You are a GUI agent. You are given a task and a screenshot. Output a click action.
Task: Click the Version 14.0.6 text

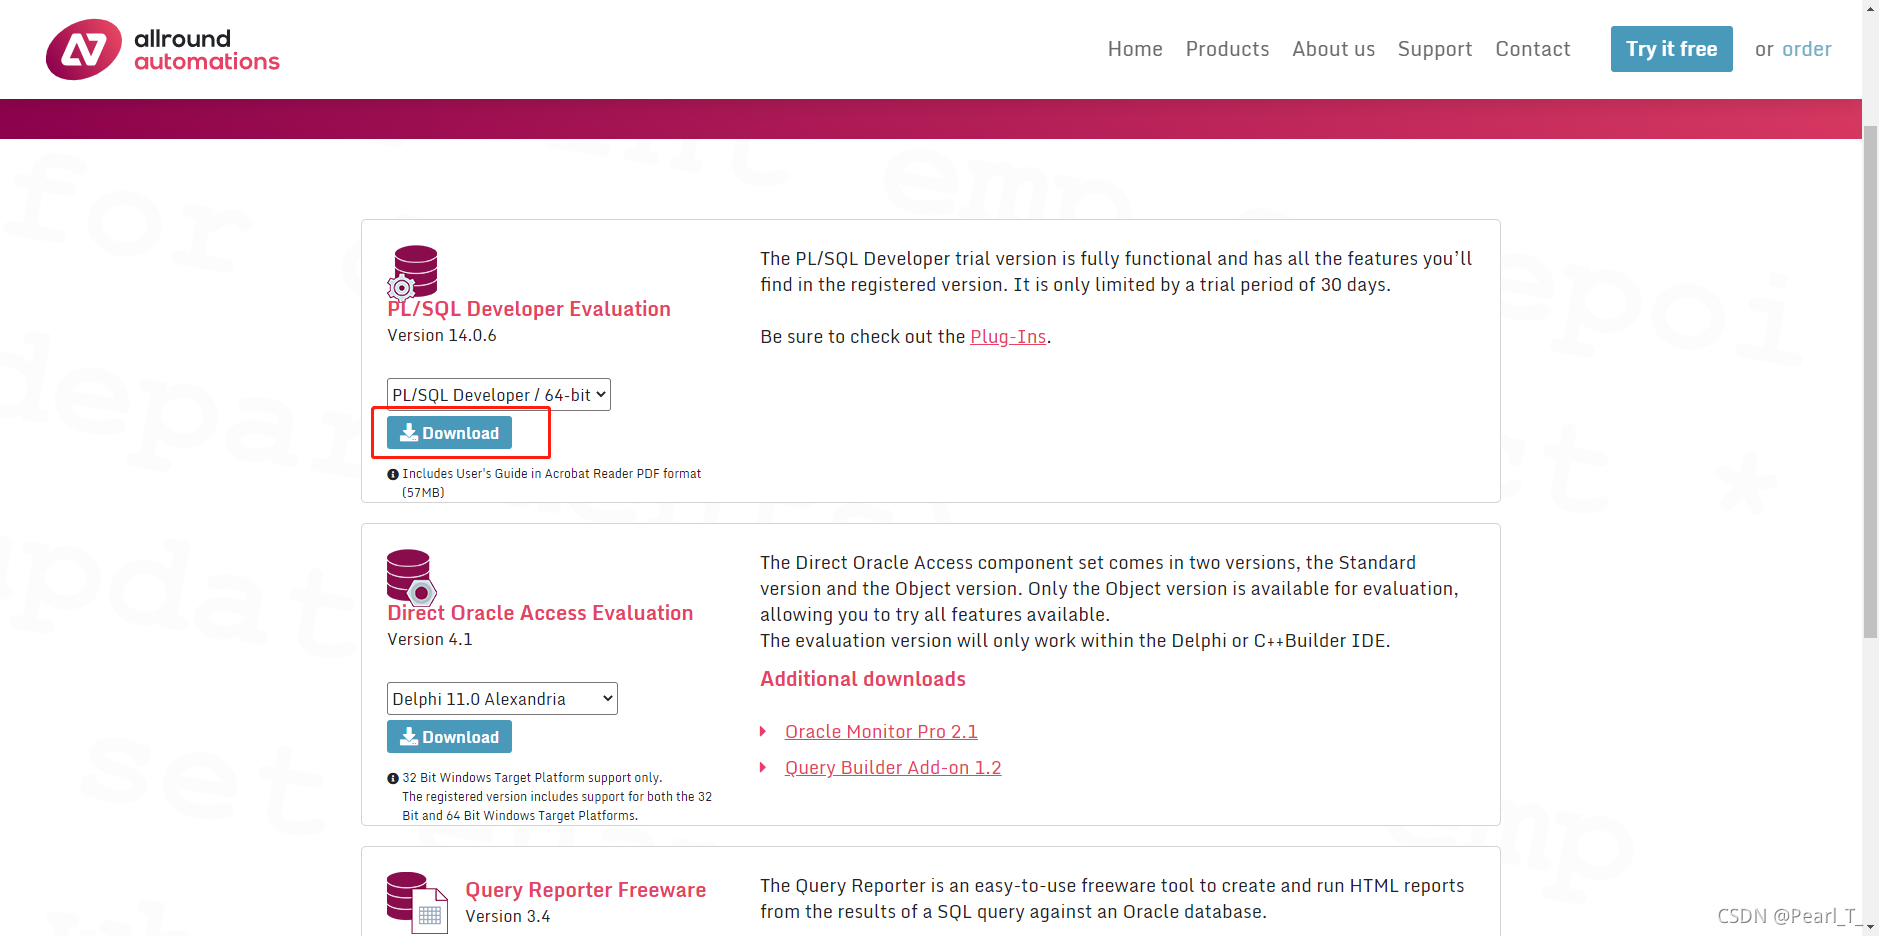point(442,336)
